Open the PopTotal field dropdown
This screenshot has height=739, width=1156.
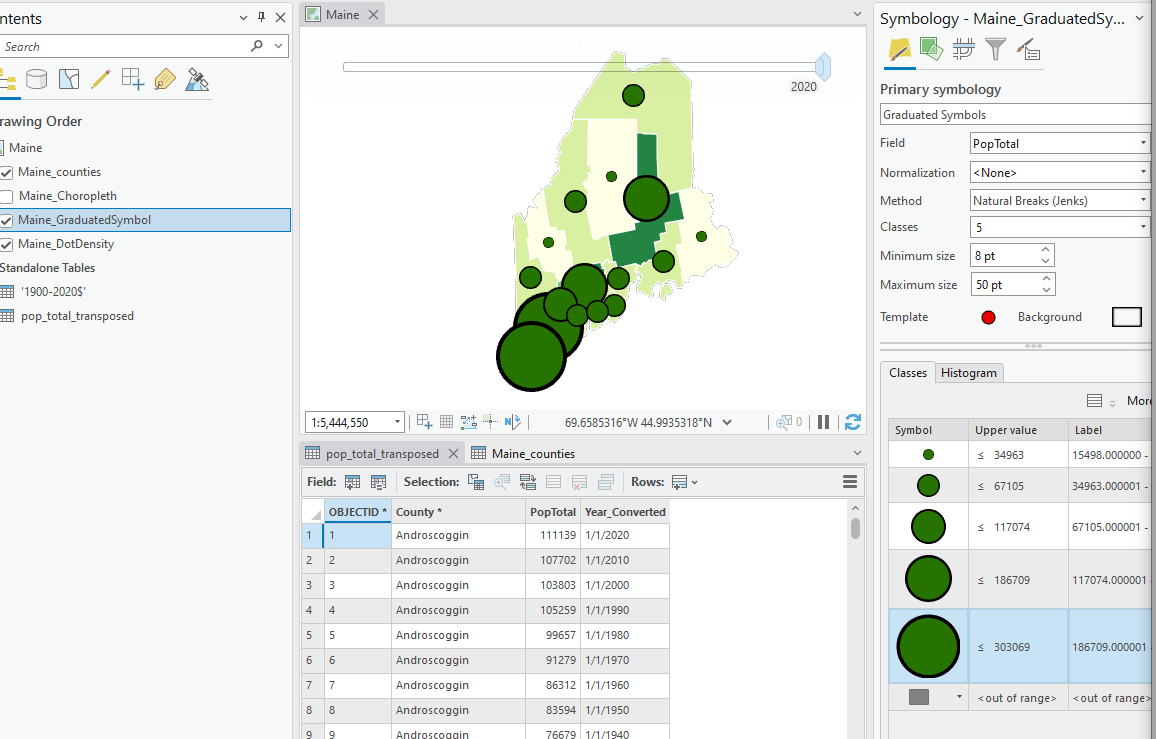coord(1143,144)
